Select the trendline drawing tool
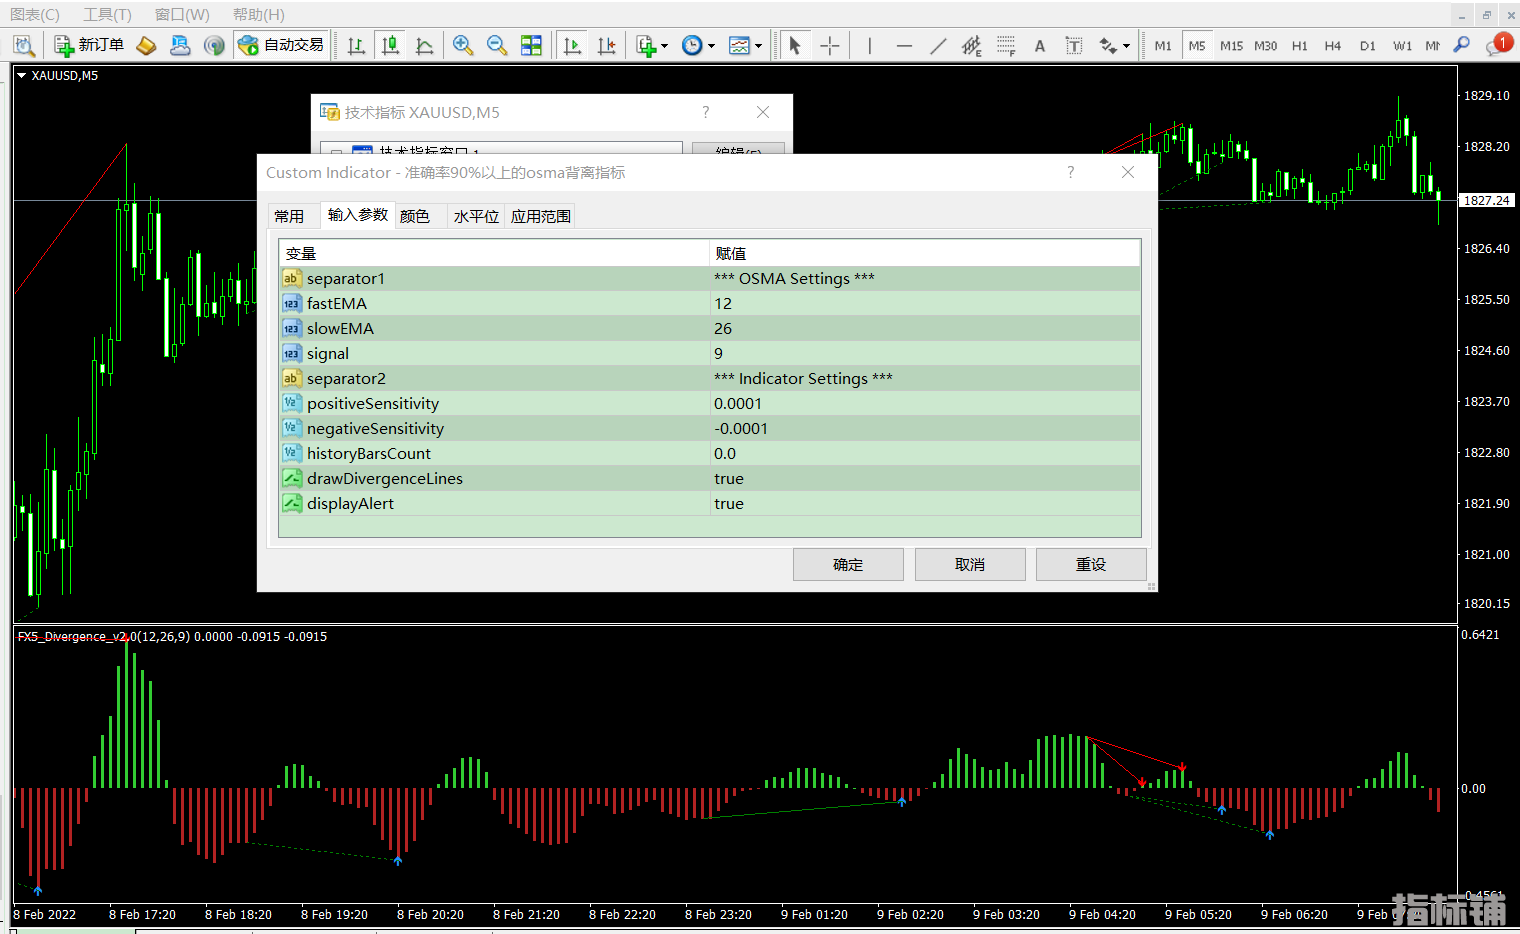 938,45
